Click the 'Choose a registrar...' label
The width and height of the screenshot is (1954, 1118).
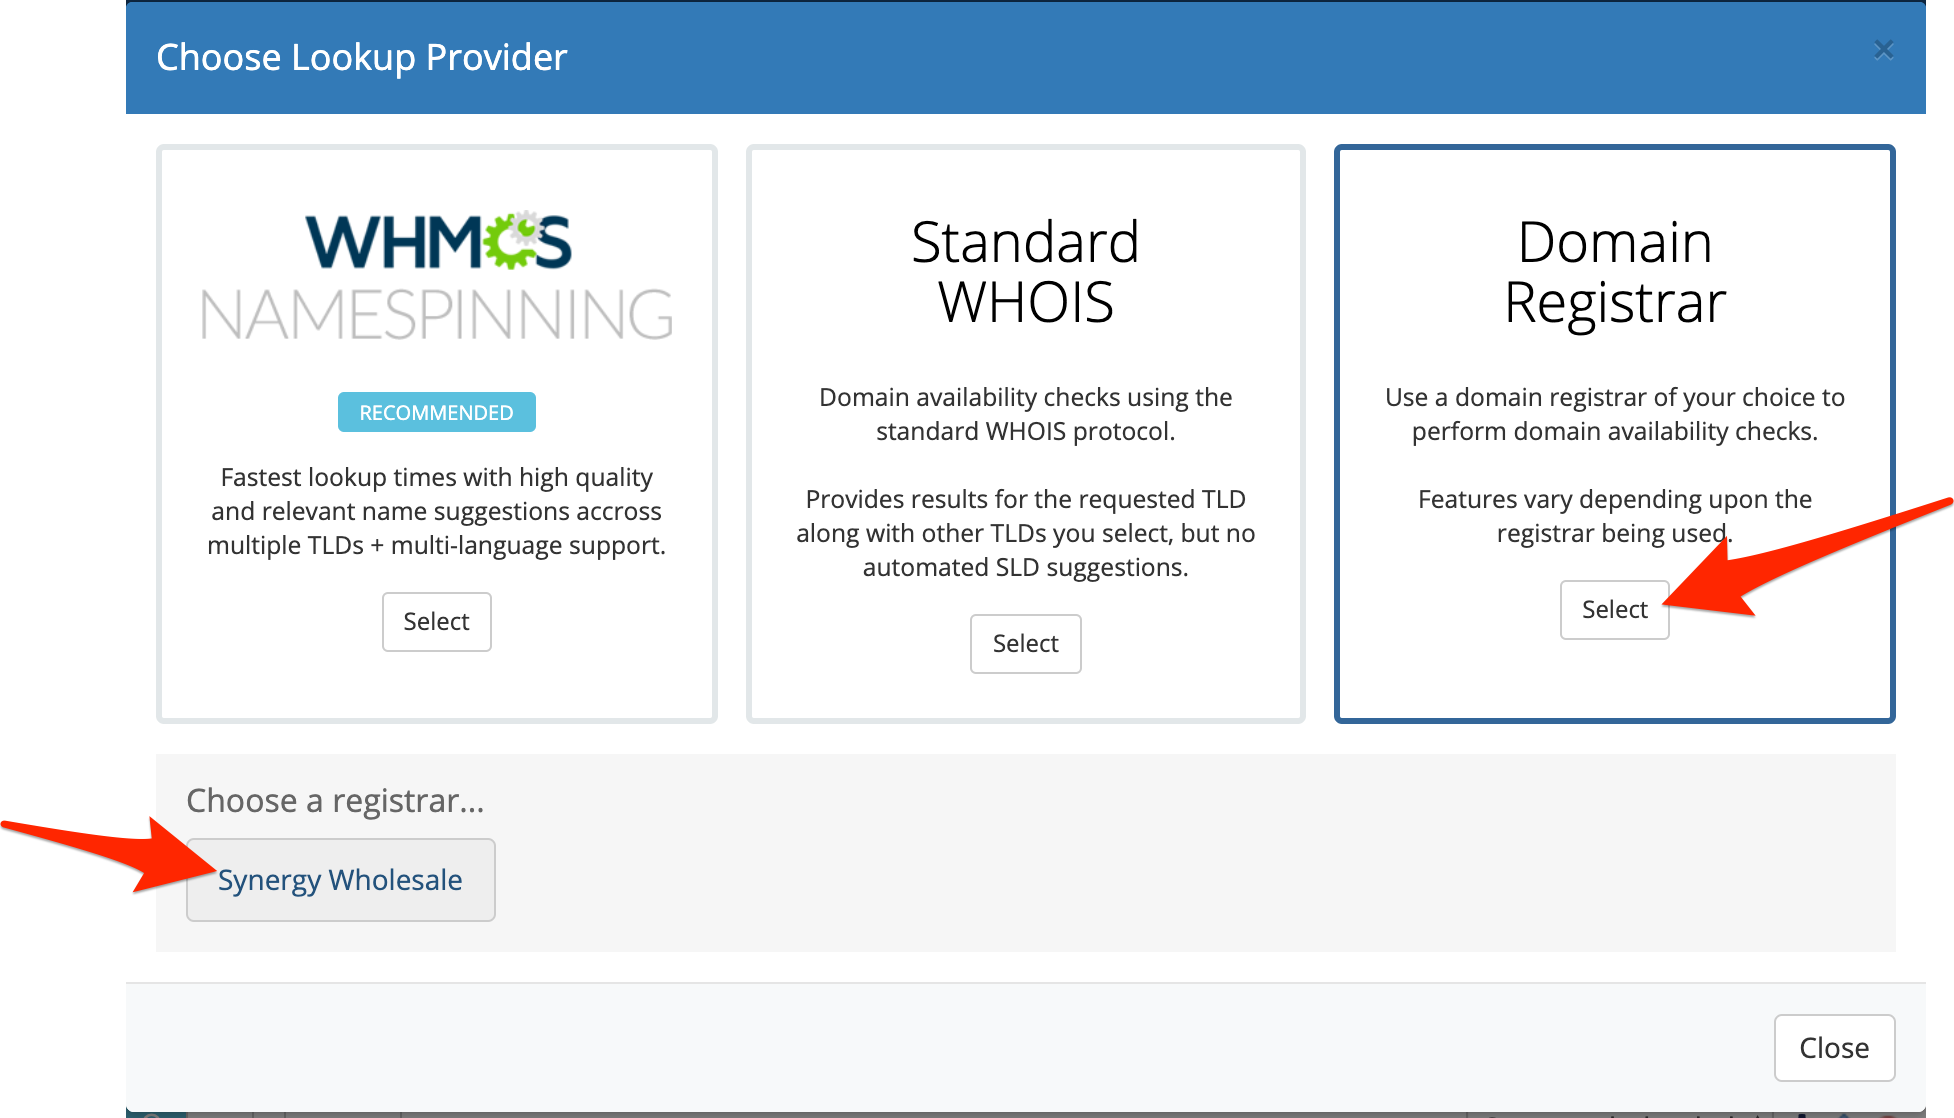(335, 800)
